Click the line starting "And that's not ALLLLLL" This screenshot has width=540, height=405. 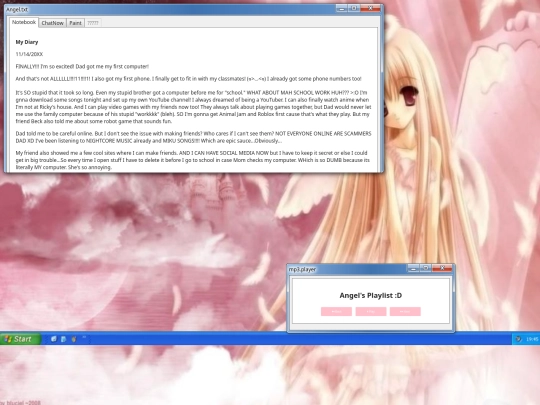pos(188,79)
